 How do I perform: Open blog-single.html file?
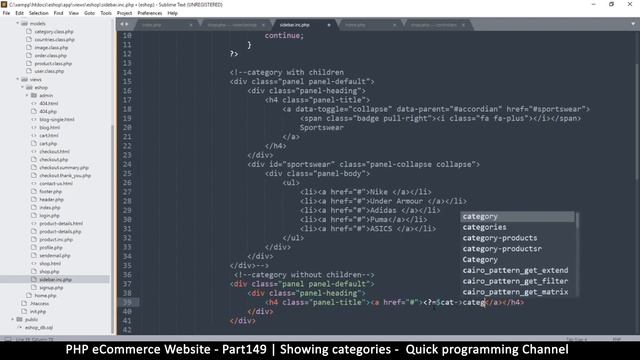click(57, 120)
